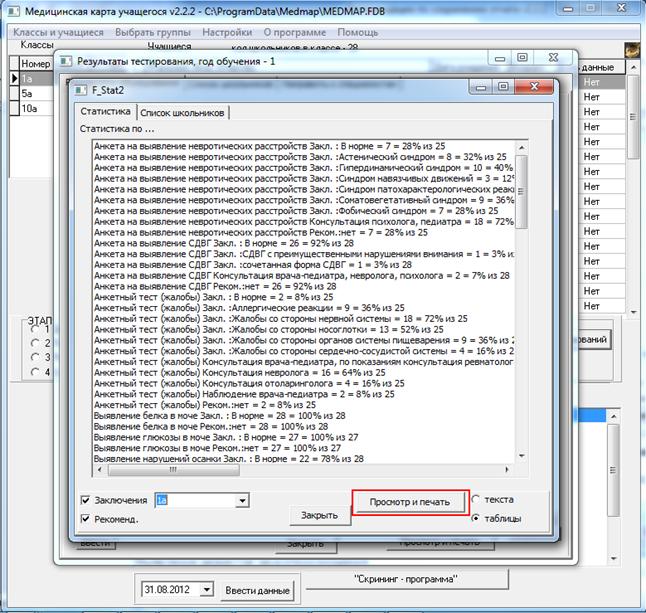Select the текста radio option
Image resolution: width=646 pixels, height=613 pixels.
tap(476, 498)
